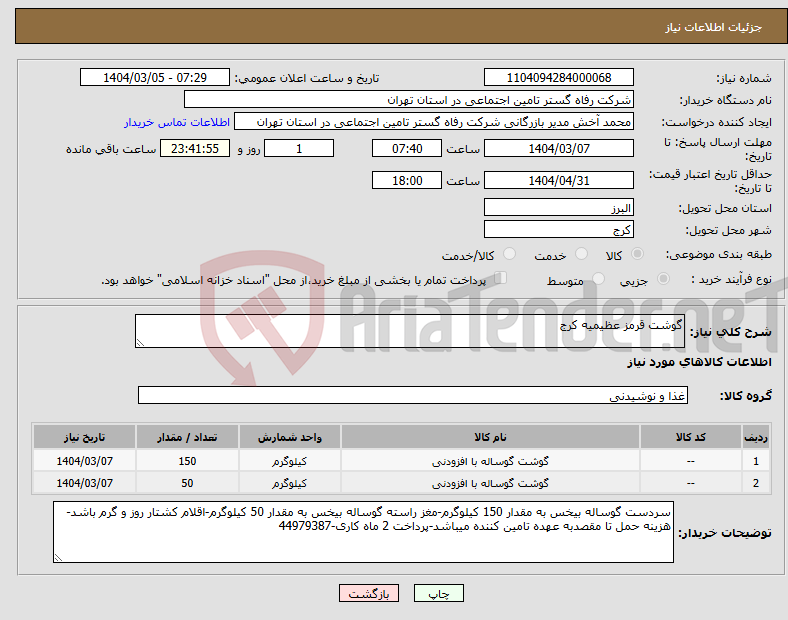Toggle the Islamic treasury payment checkbox
The image size is (788, 620).
[501, 278]
